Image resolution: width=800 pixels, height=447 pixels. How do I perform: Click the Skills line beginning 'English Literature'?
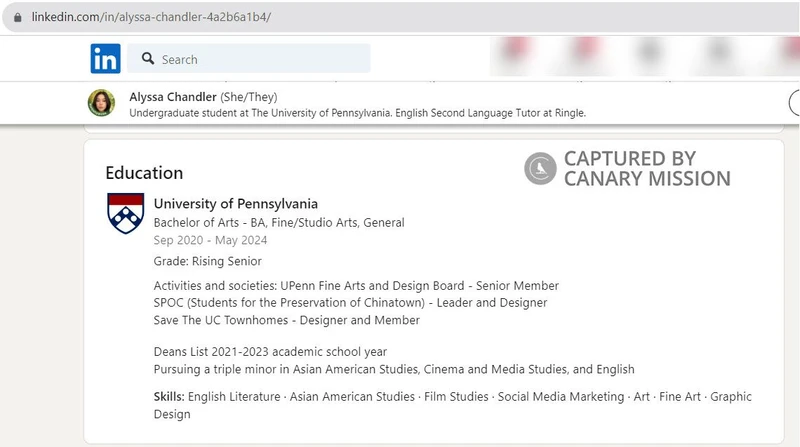453,405
